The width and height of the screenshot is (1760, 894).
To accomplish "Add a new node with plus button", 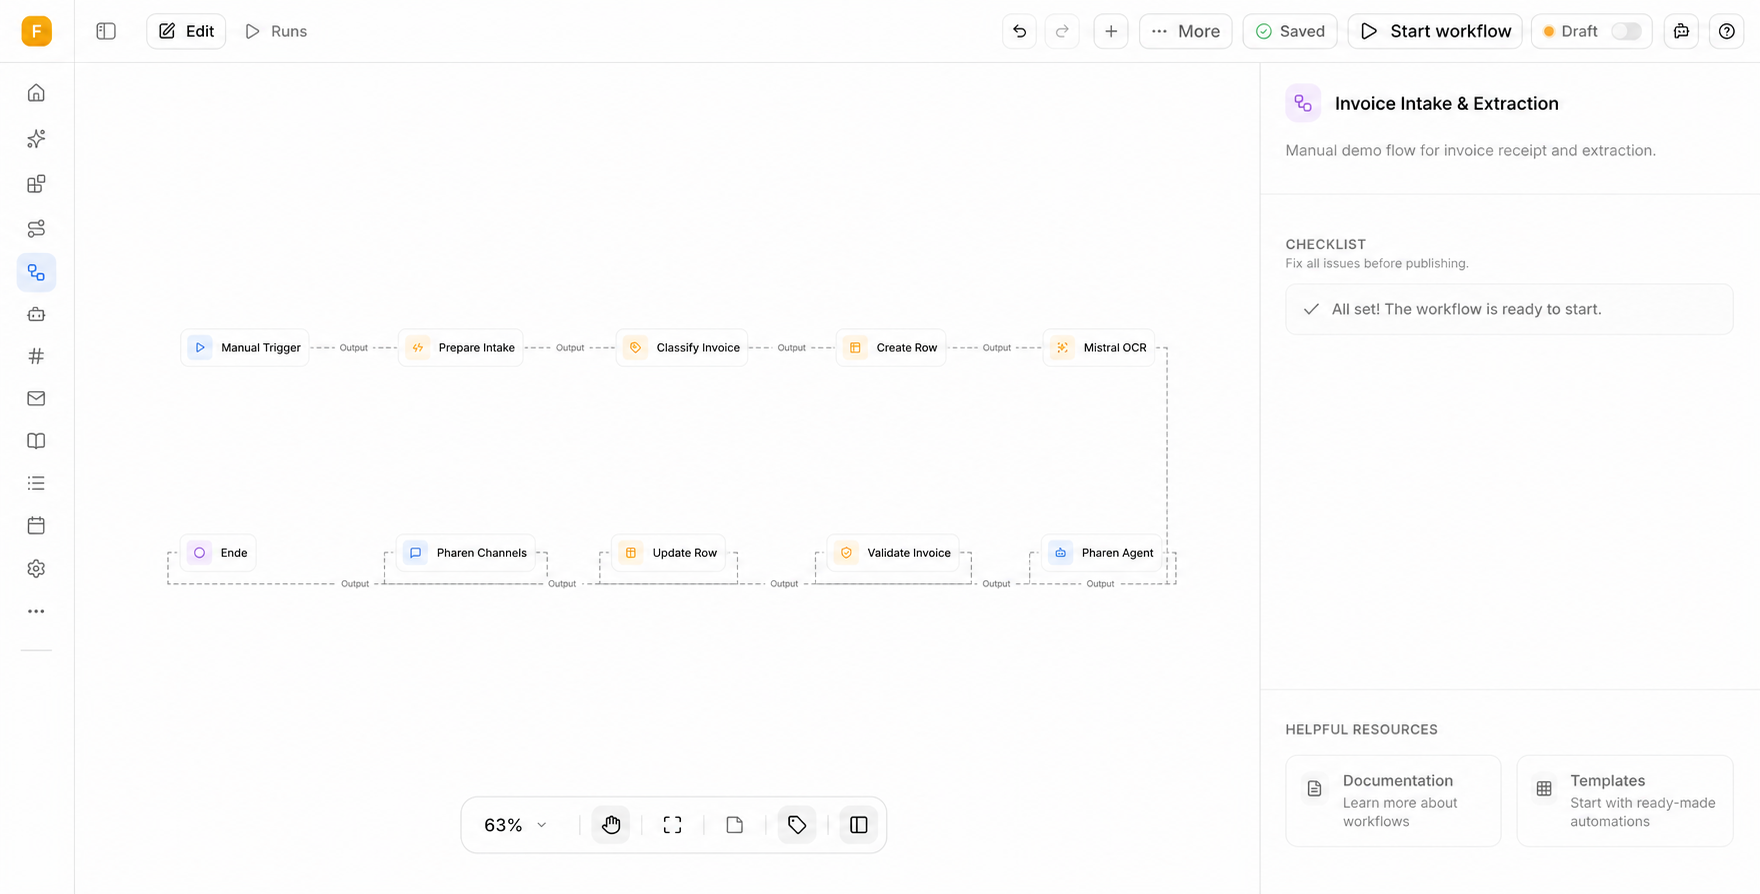I will pos(1111,31).
